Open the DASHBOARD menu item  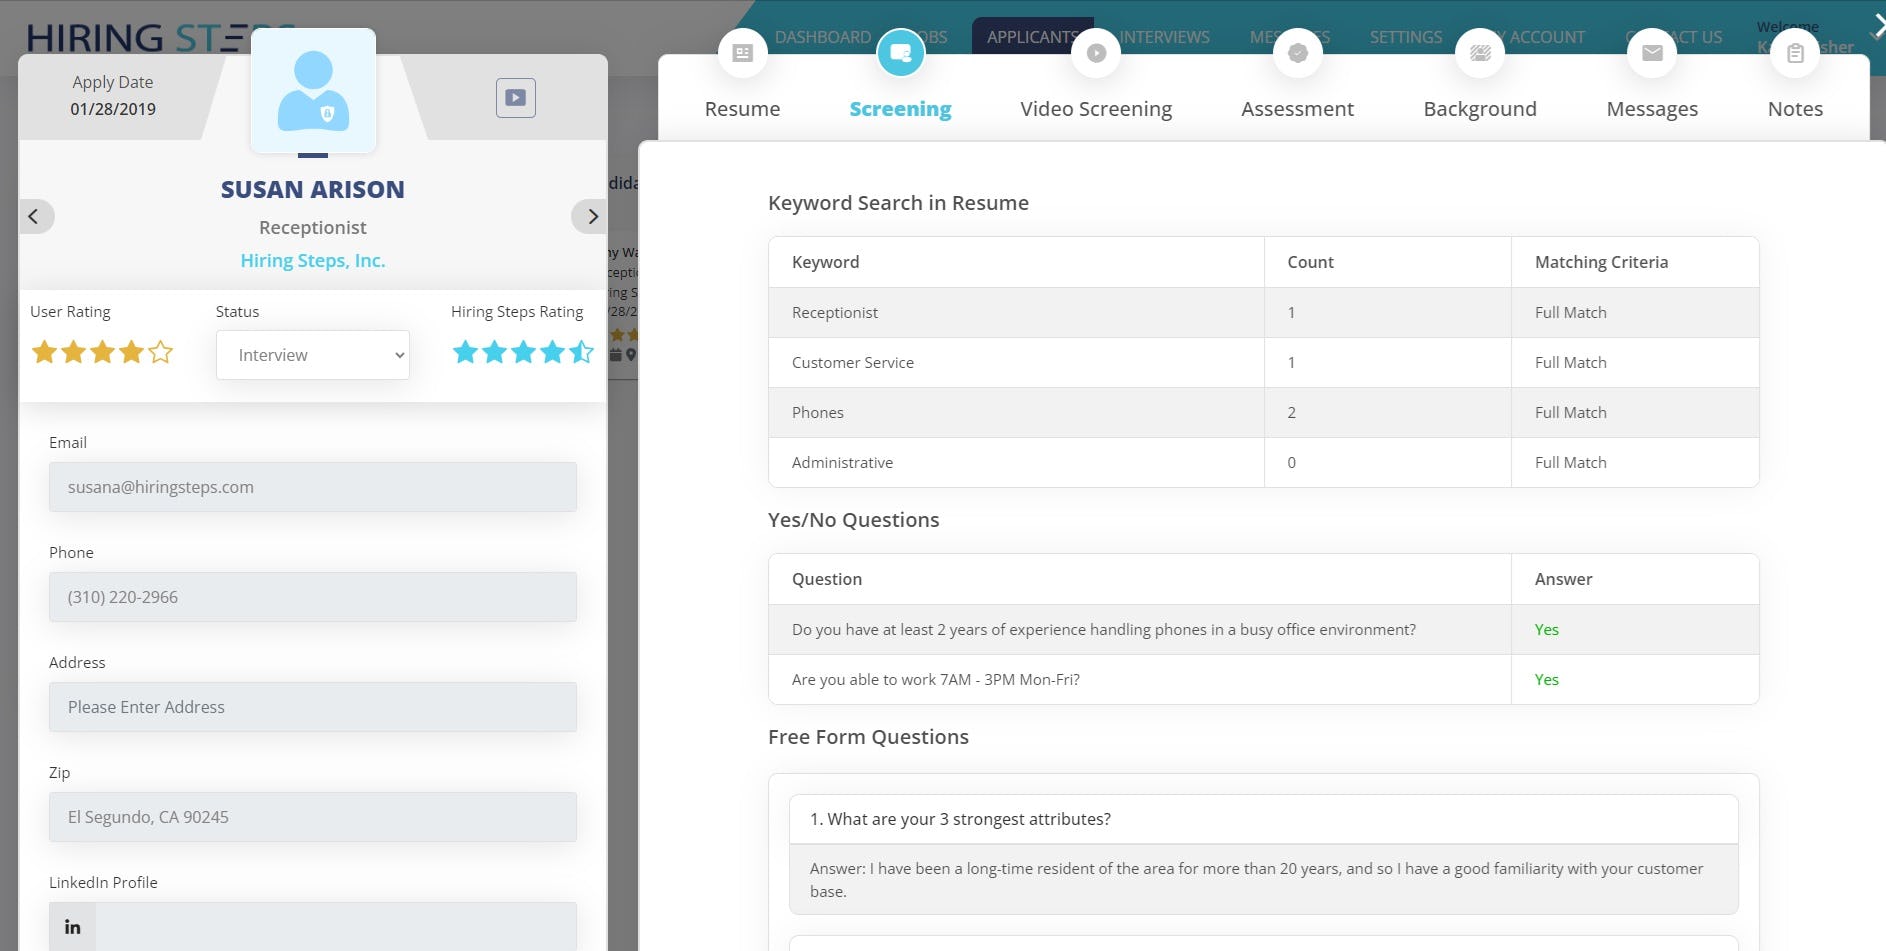pyautogui.click(x=822, y=37)
